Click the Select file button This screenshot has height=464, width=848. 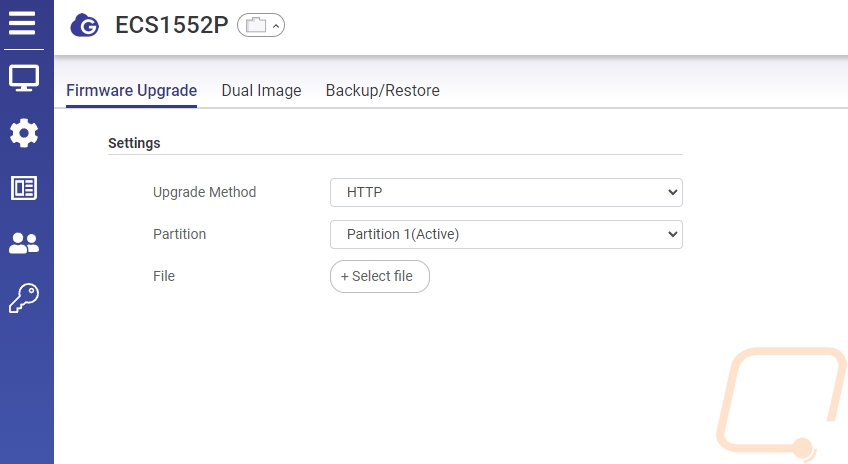(x=379, y=276)
